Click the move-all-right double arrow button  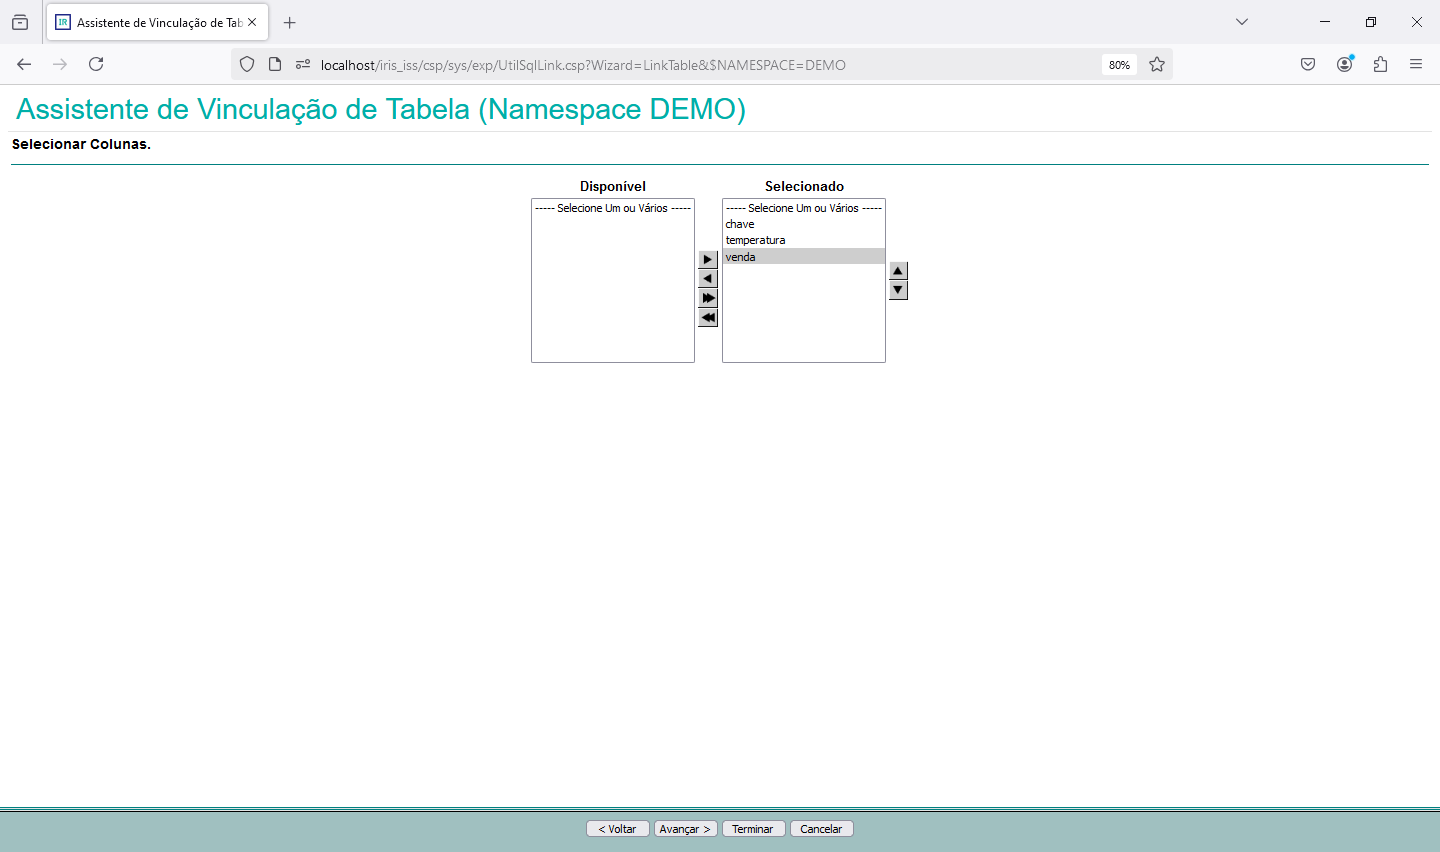click(708, 298)
